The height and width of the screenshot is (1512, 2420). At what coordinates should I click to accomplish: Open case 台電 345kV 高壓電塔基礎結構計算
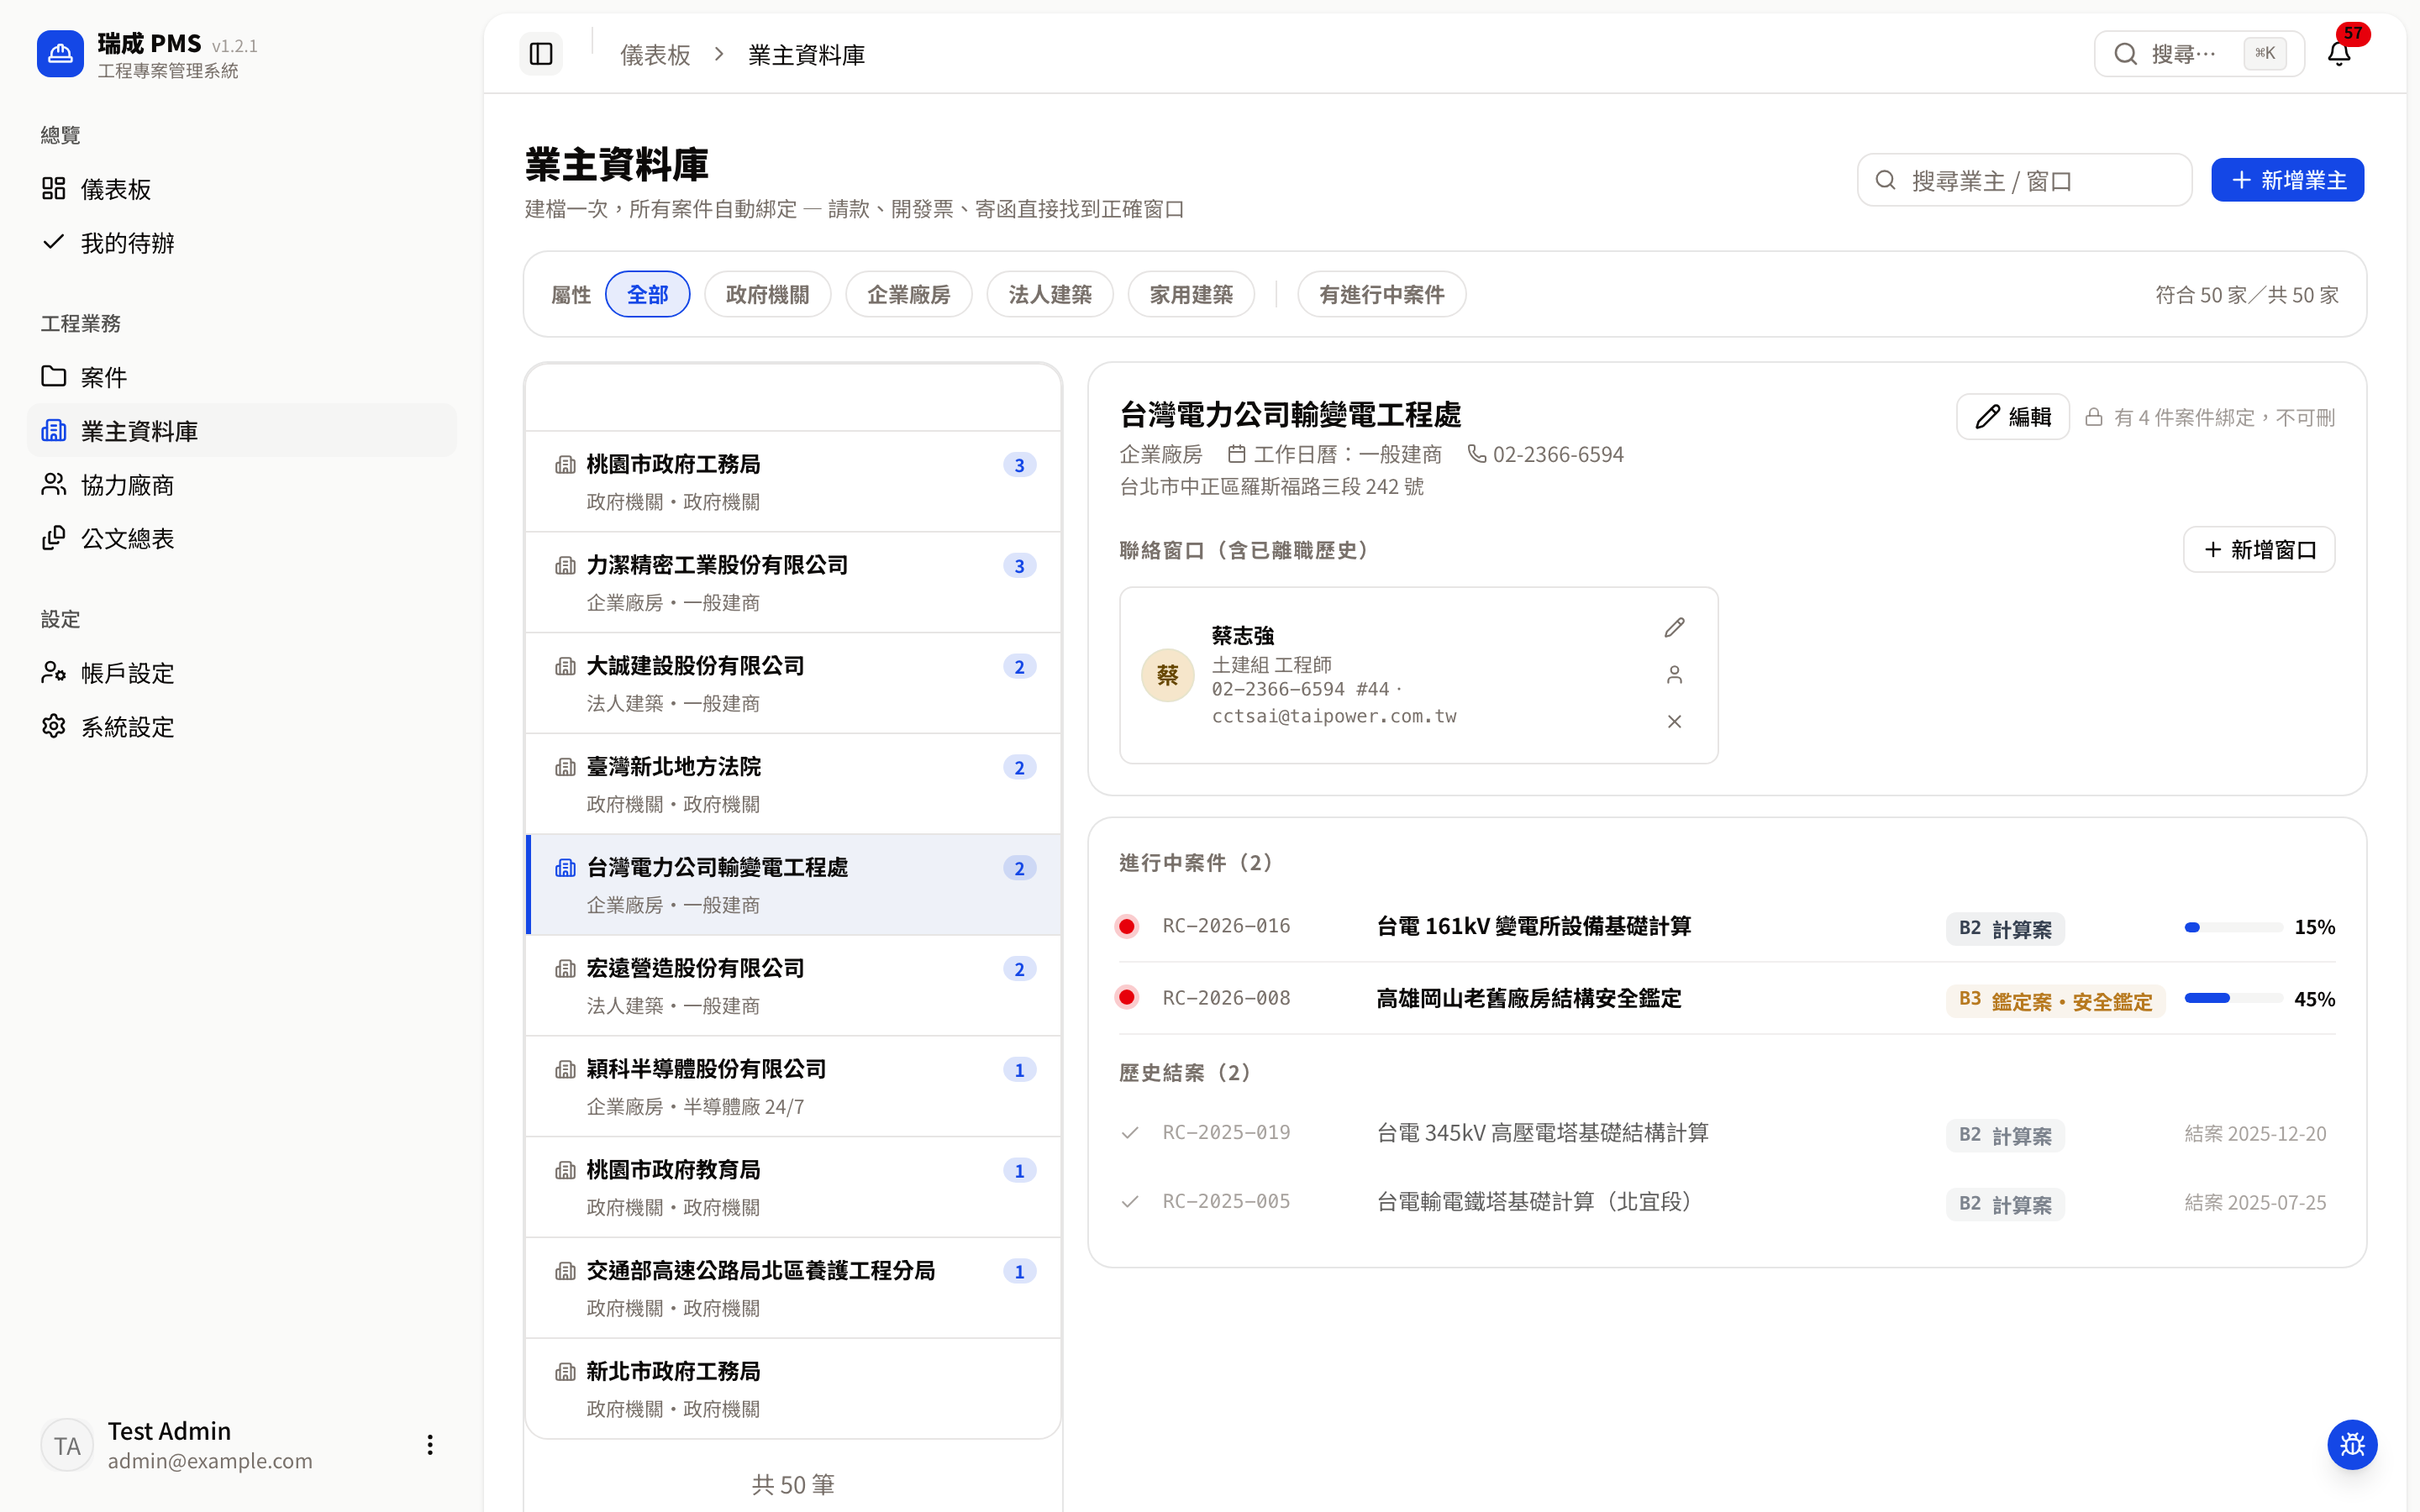[x=1543, y=1133]
